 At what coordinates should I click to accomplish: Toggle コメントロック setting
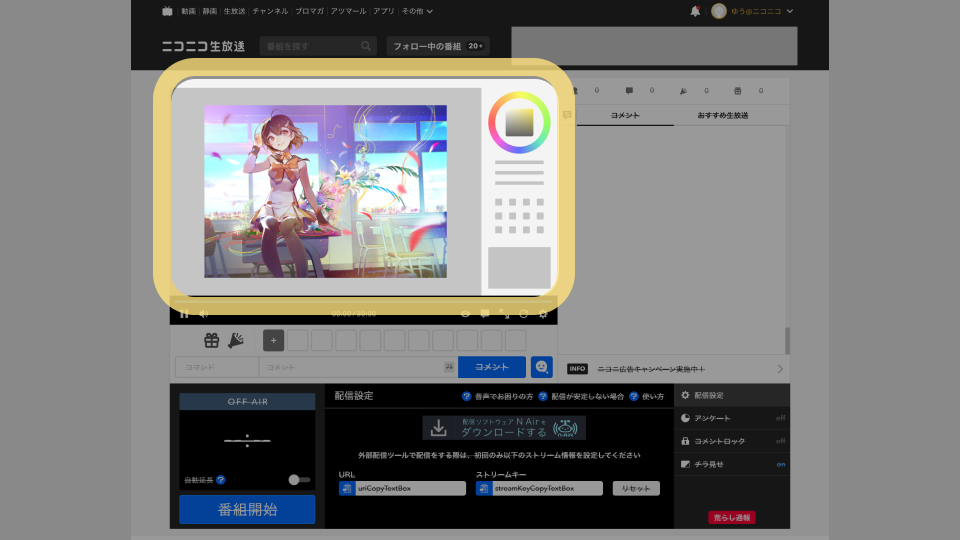732,441
